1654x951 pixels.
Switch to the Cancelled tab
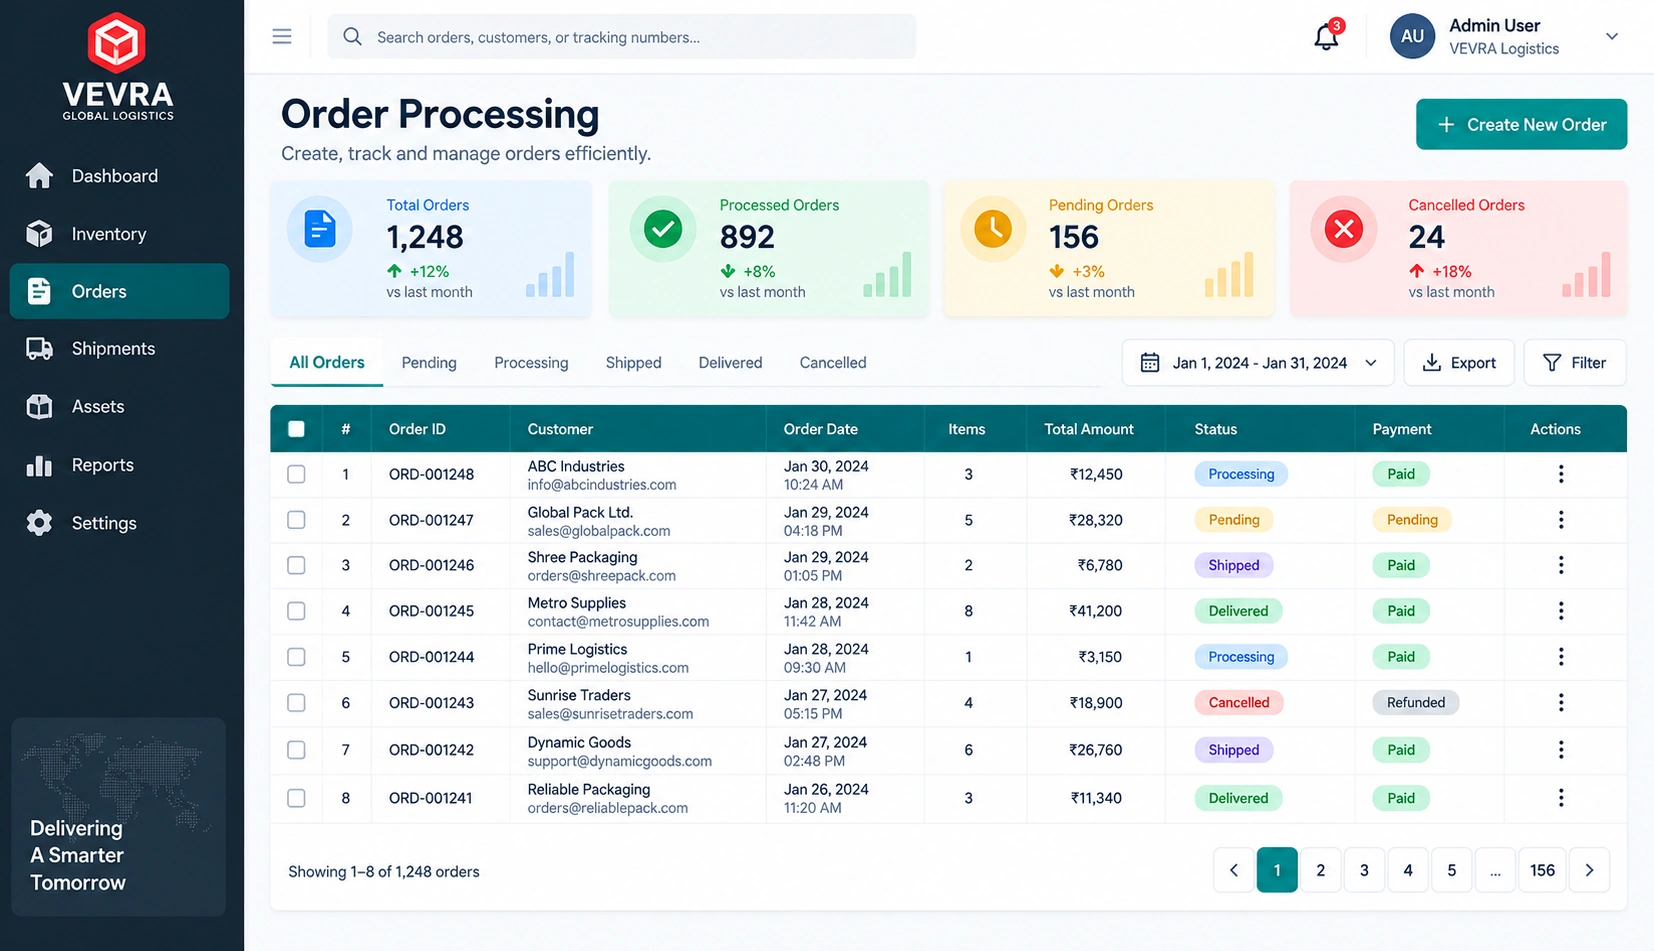click(x=833, y=363)
